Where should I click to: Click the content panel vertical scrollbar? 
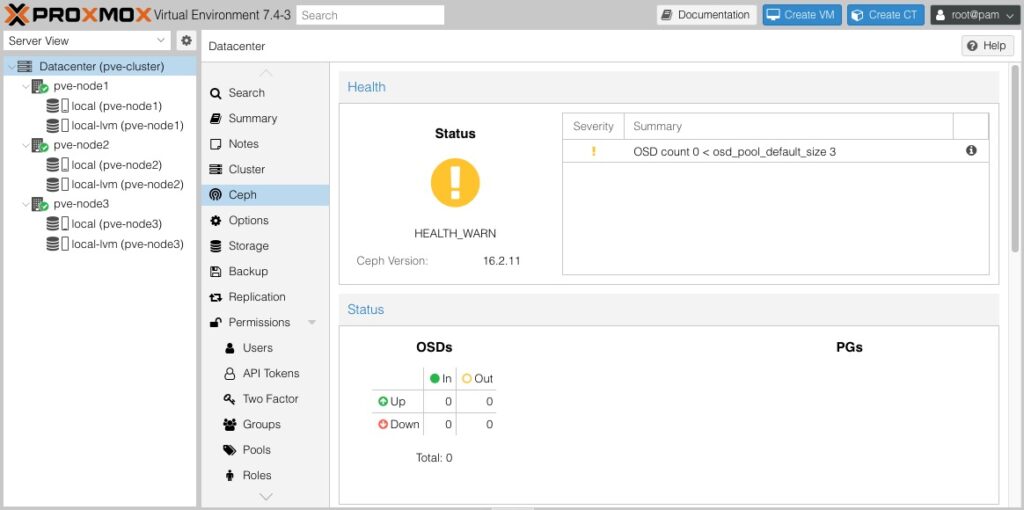1015,159
